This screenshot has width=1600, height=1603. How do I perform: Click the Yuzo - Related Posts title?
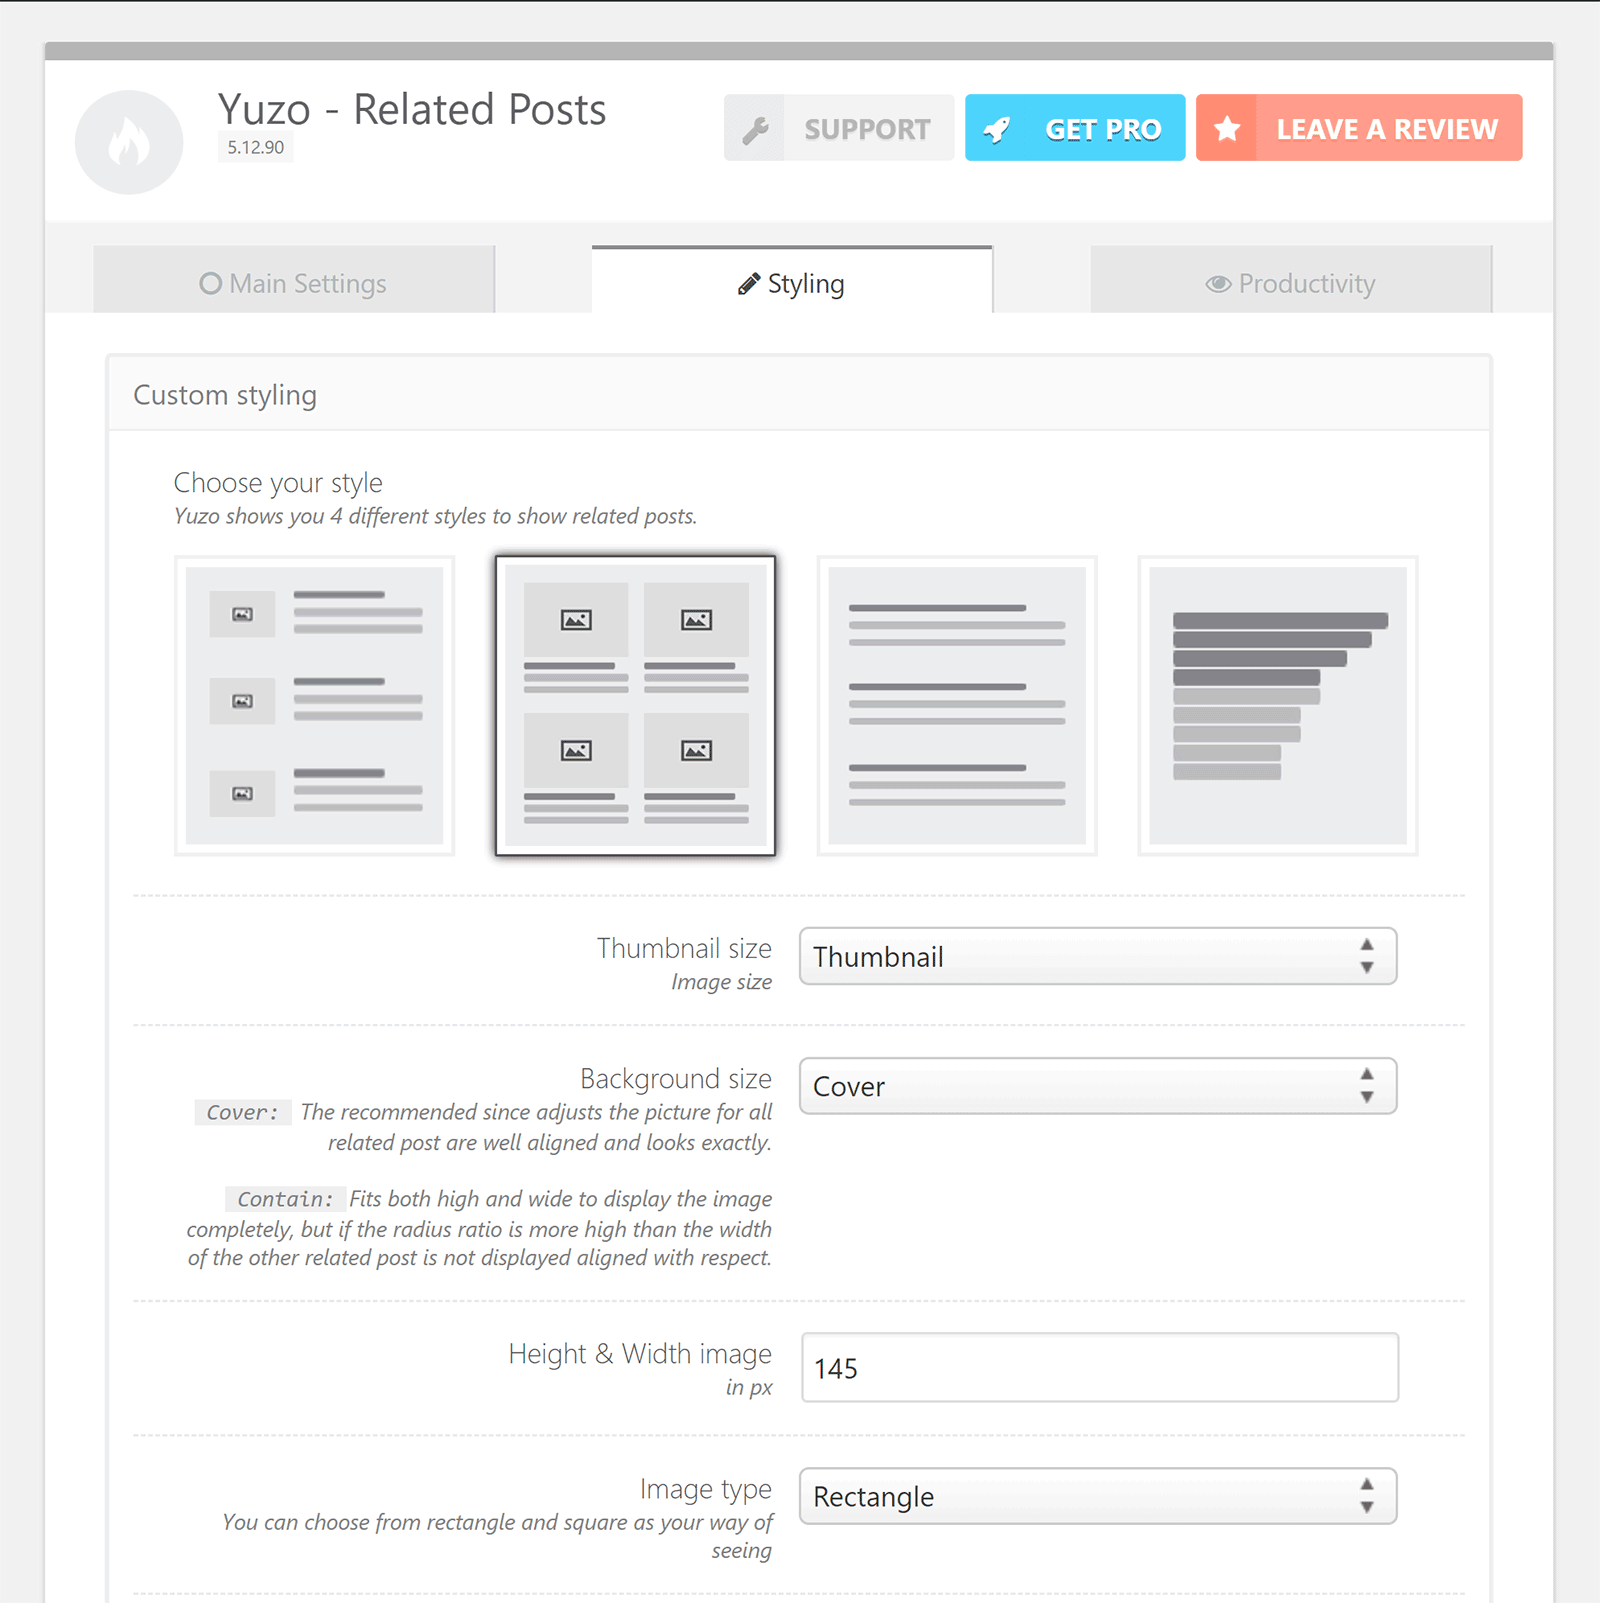(x=412, y=109)
